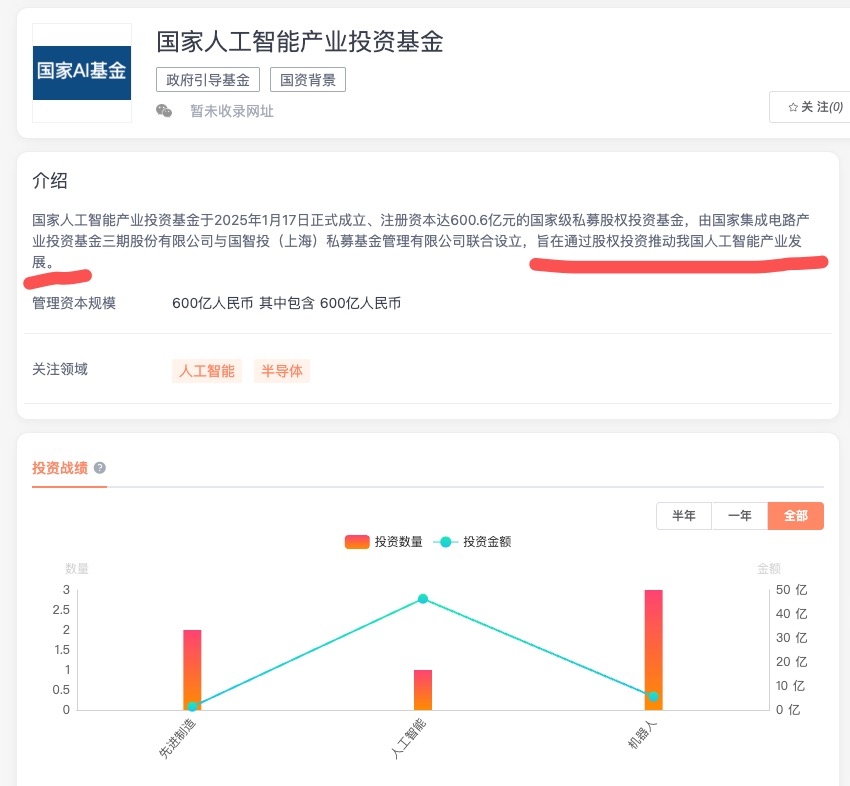Click the 介绍 section heading
This screenshot has height=786, width=850.
coord(50,181)
